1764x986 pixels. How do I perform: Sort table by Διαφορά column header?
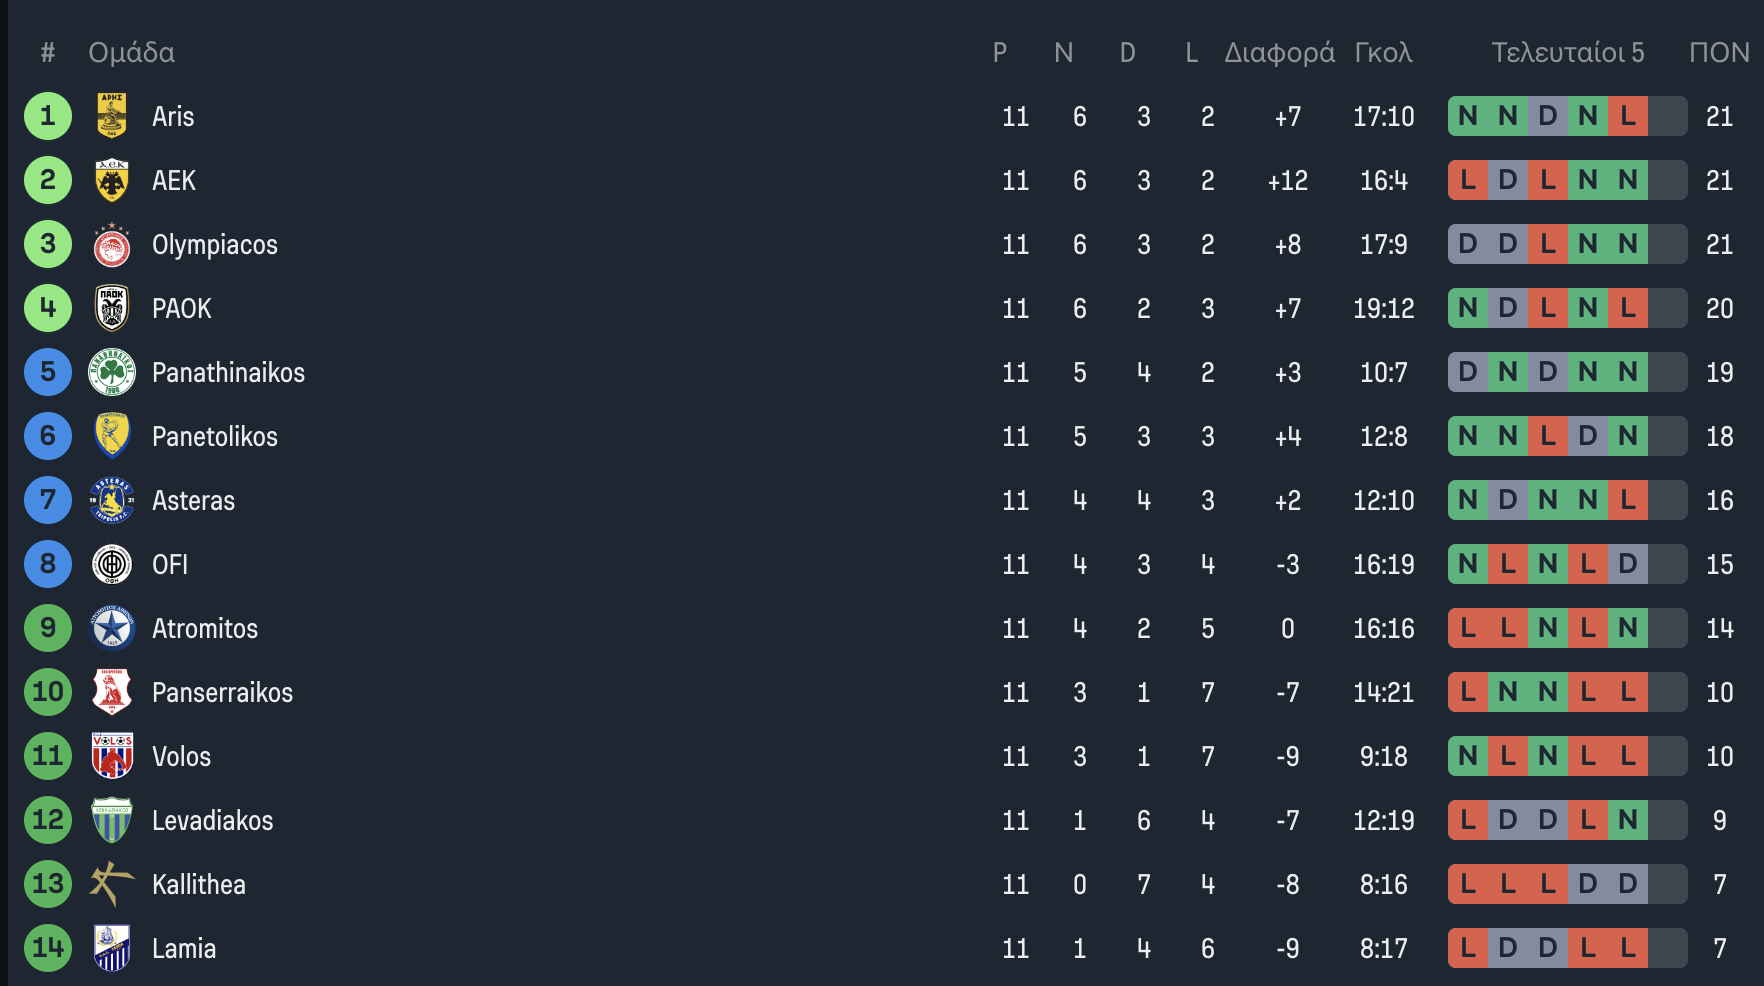click(x=1280, y=52)
